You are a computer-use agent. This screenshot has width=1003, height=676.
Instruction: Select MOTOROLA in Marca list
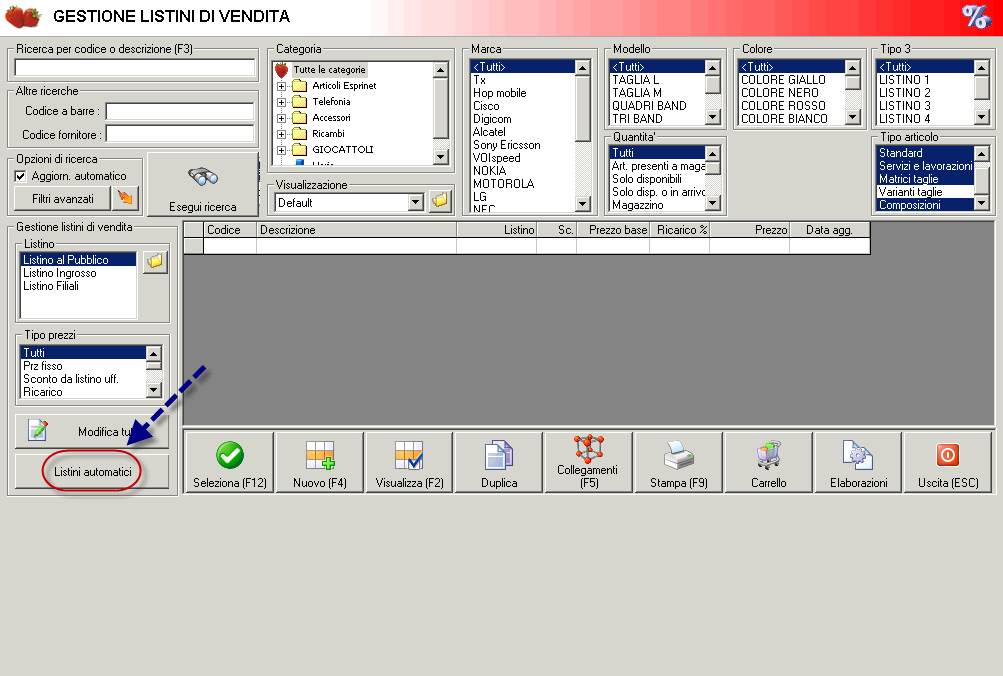click(523, 184)
